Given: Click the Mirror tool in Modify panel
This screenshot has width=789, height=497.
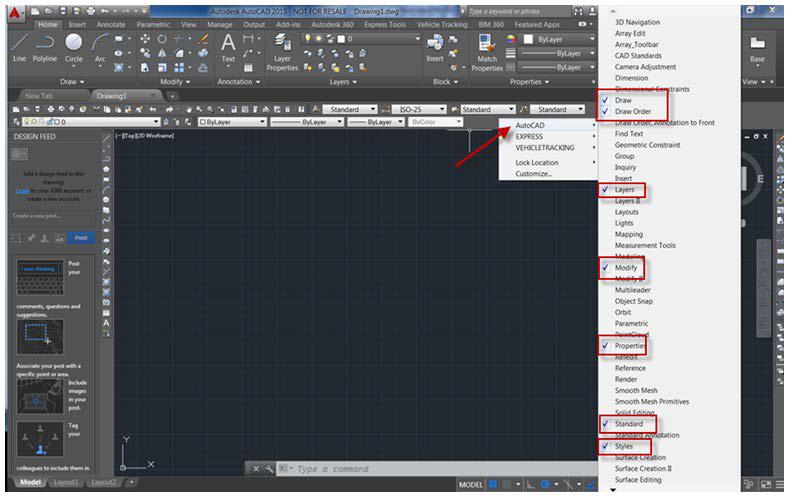Looking at the screenshot, I should [x=162, y=53].
